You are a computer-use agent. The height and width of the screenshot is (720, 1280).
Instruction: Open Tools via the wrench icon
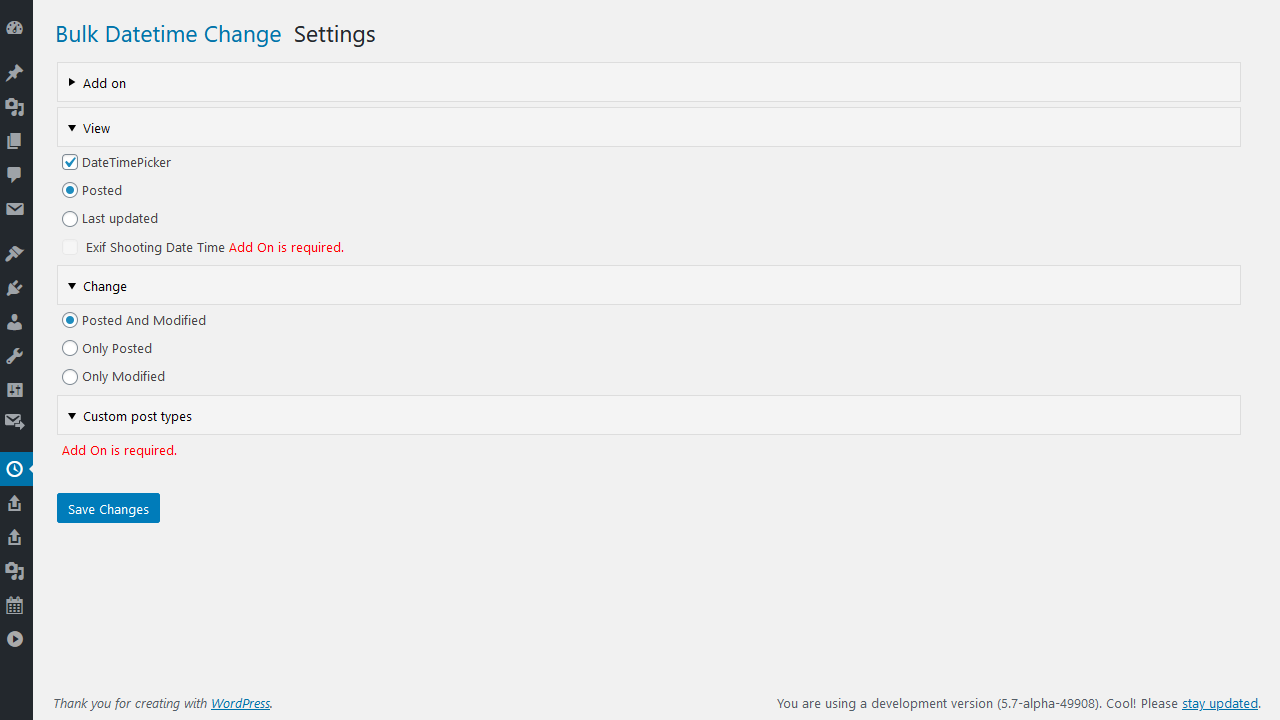coord(15,356)
